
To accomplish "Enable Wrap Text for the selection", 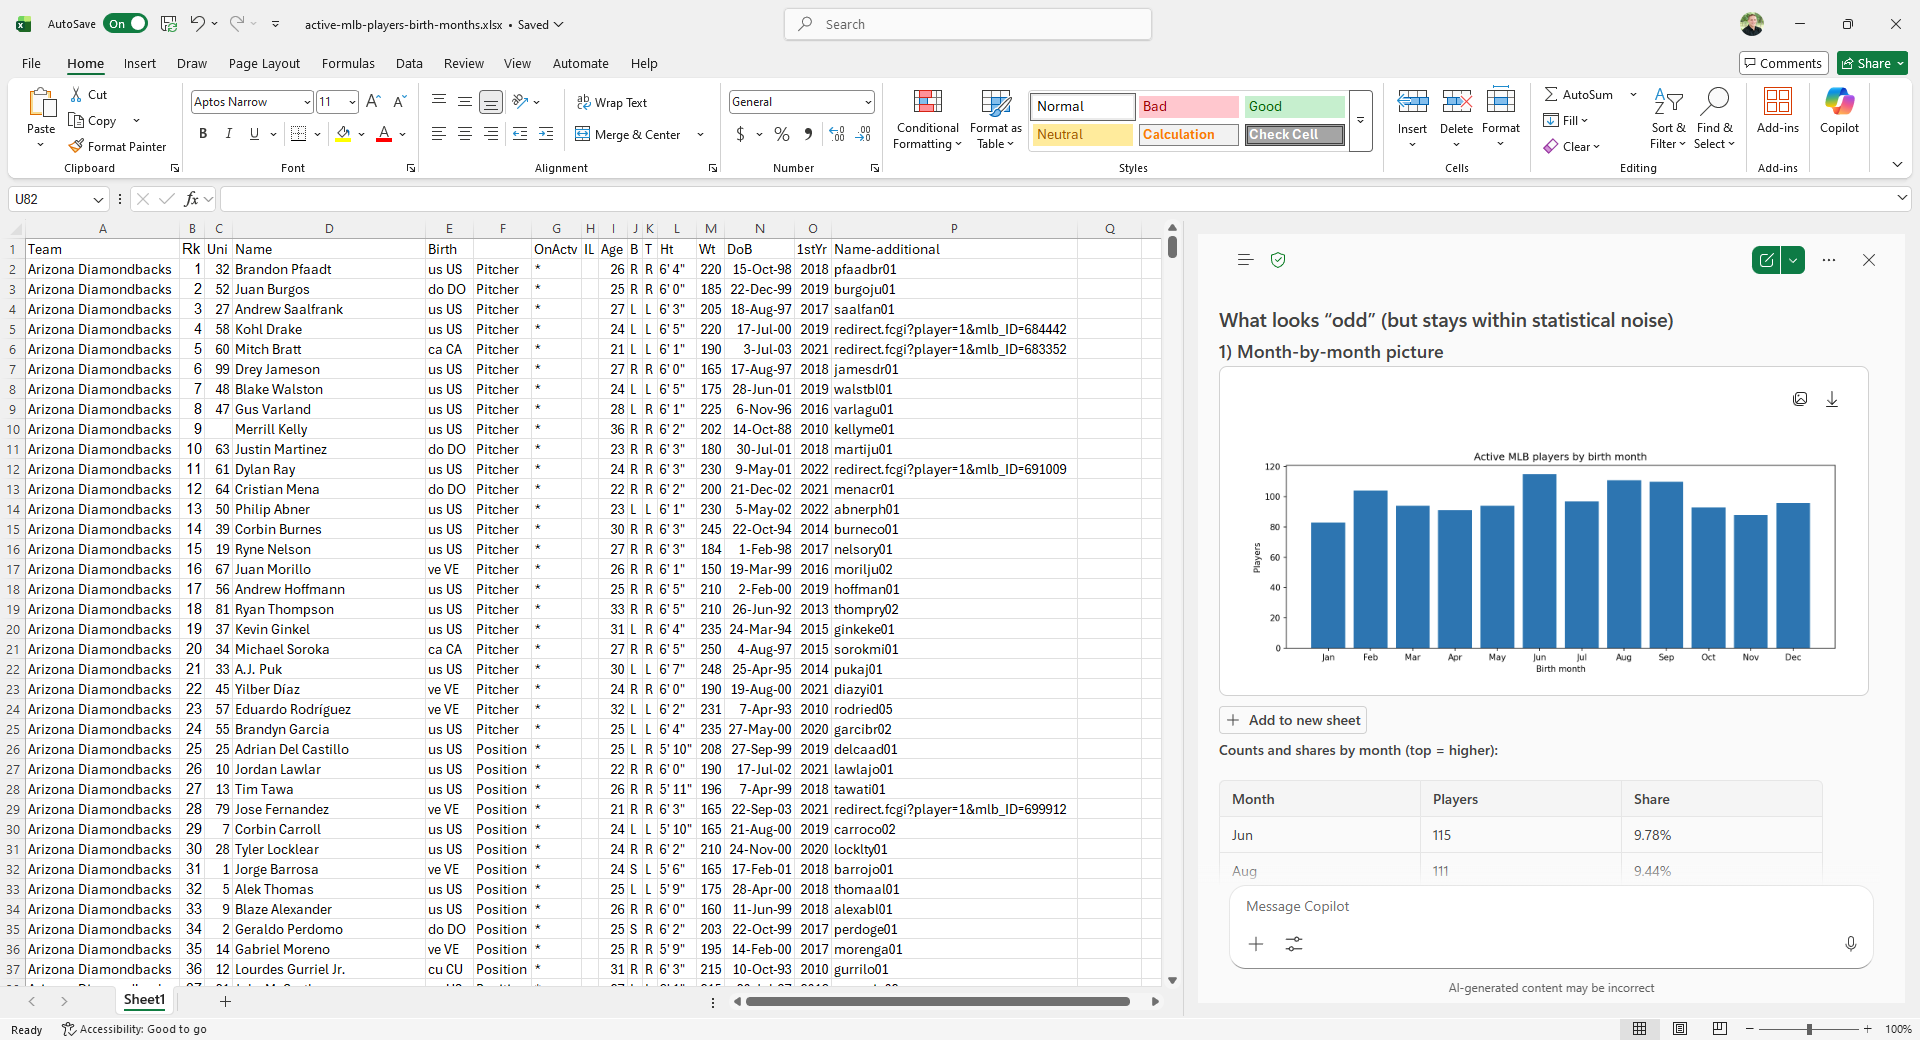I will click(612, 101).
